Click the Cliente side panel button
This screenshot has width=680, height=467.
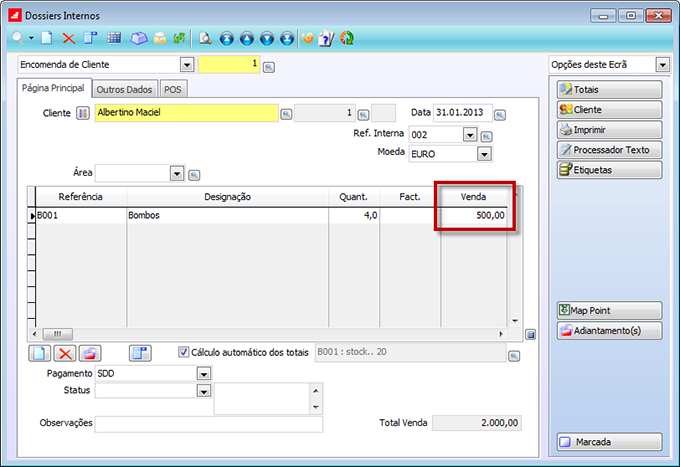pyautogui.click(x=609, y=110)
